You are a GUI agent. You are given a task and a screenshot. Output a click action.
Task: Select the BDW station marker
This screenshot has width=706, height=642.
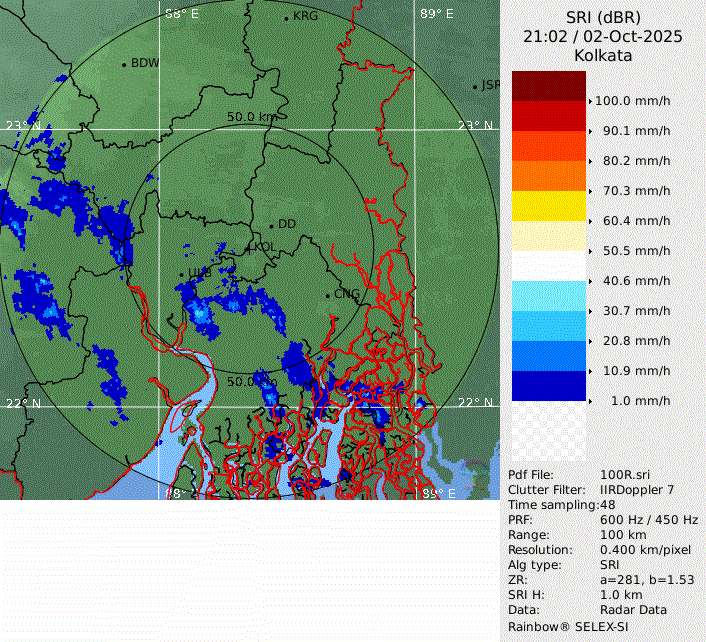[x=124, y=64]
